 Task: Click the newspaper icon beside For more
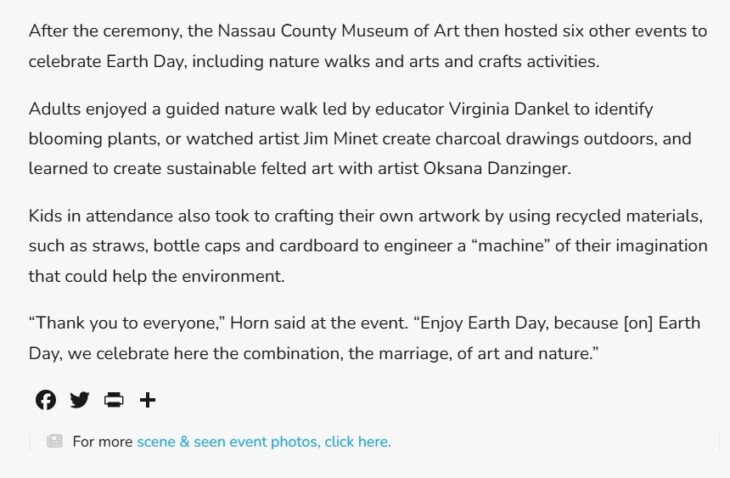[54, 441]
